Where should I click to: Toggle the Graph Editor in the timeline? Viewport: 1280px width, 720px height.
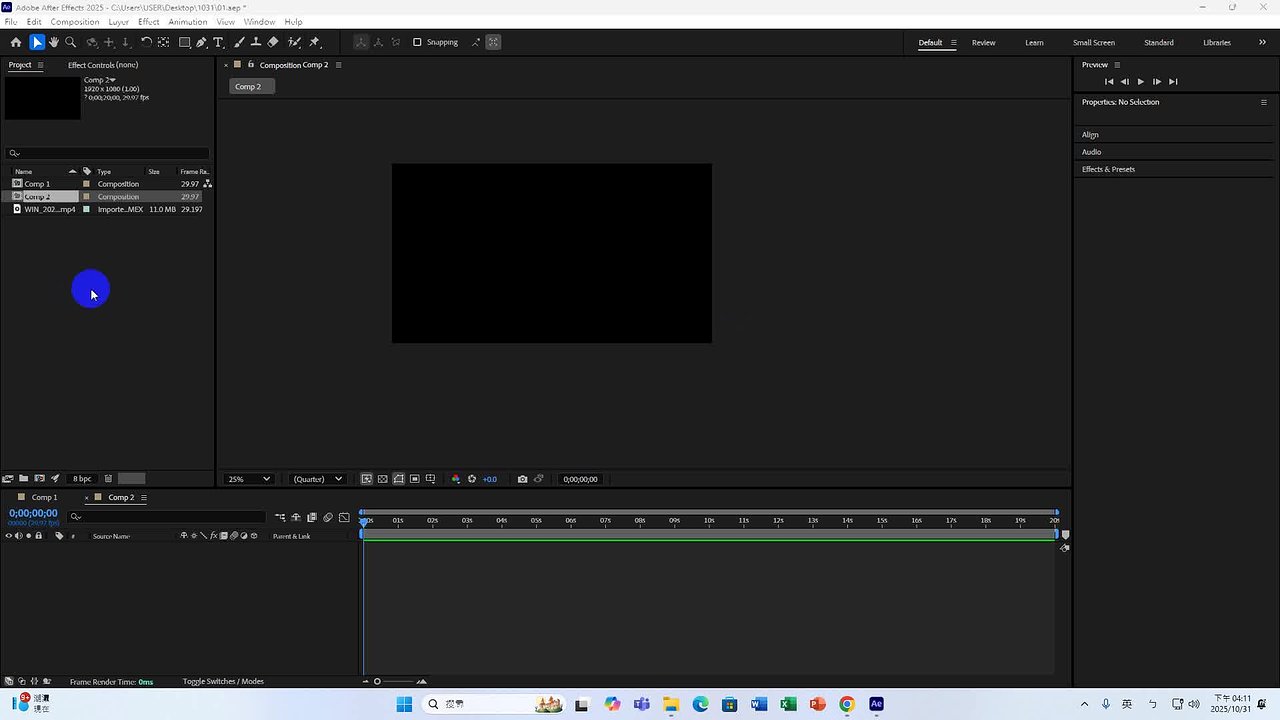345,517
